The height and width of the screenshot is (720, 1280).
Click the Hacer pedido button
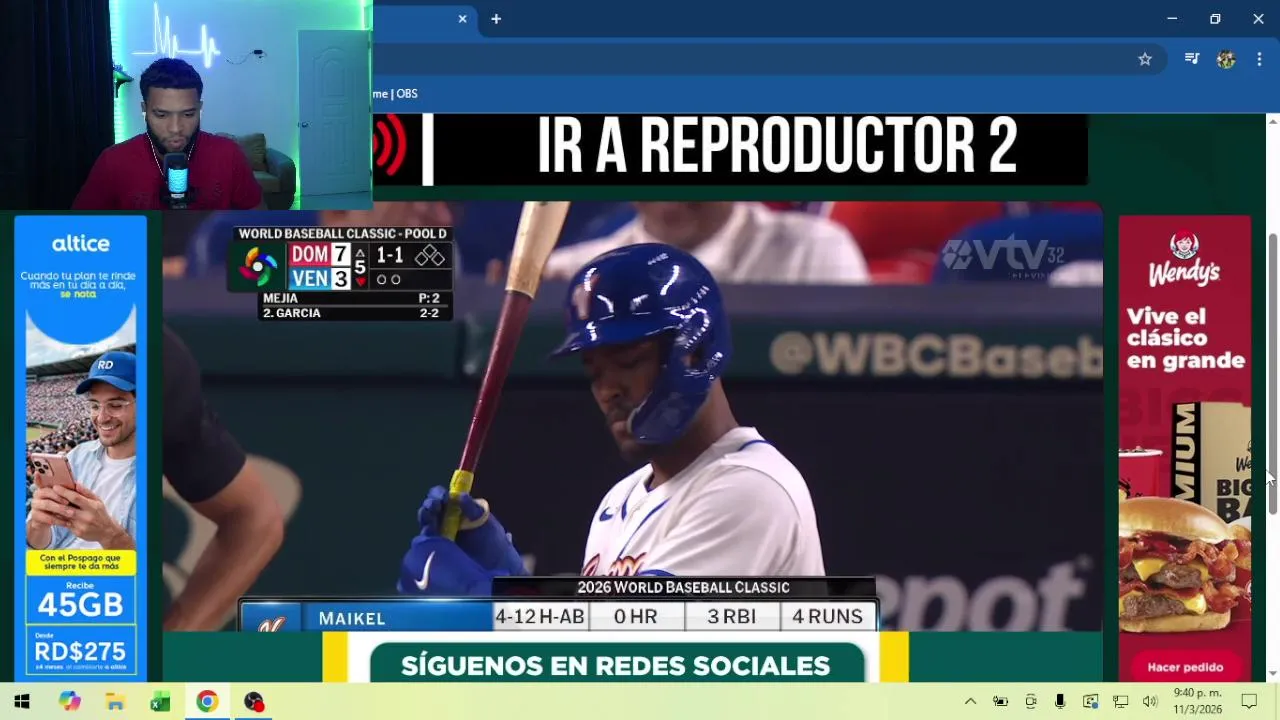(x=1185, y=667)
